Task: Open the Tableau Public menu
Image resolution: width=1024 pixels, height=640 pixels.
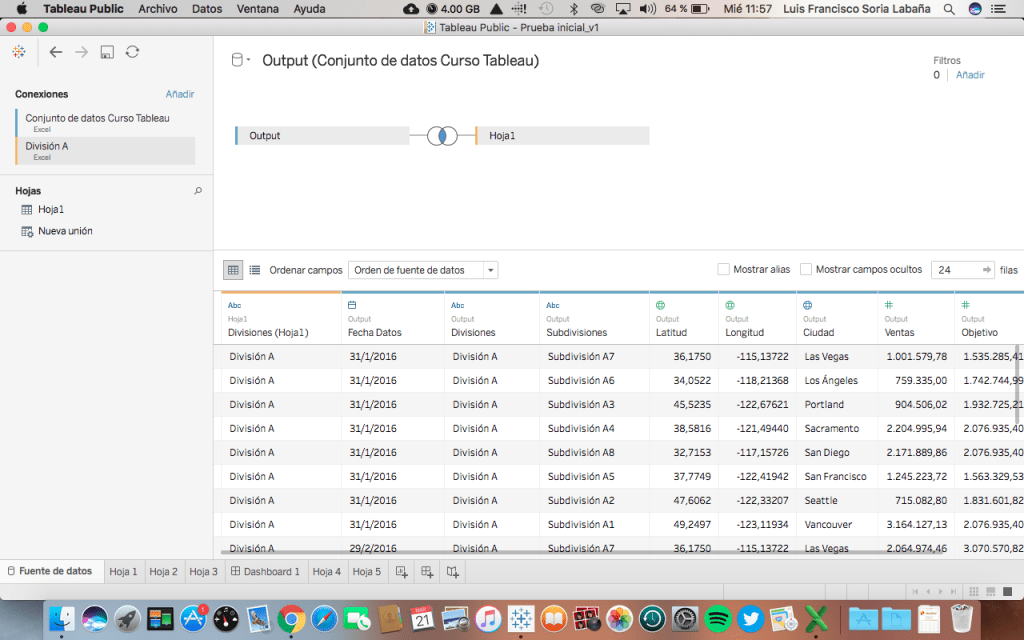Action: pos(83,9)
